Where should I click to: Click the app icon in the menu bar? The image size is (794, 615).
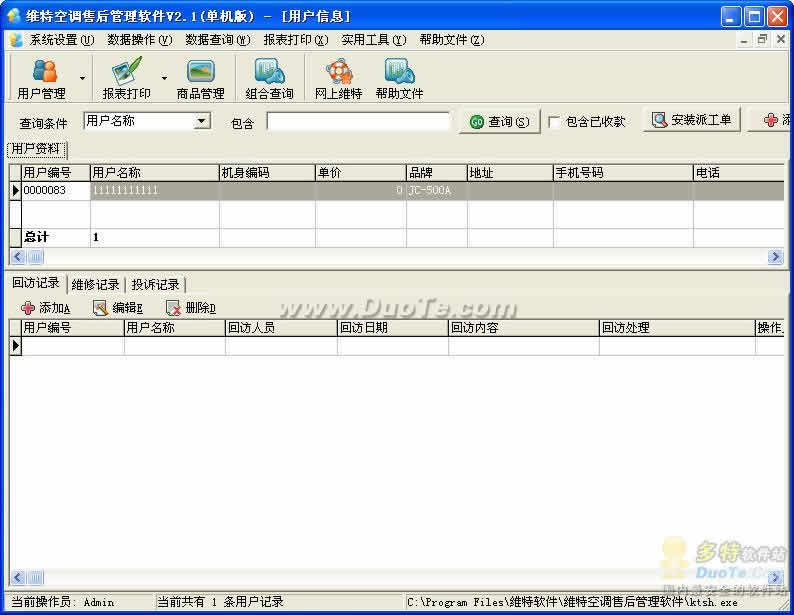tap(16, 39)
